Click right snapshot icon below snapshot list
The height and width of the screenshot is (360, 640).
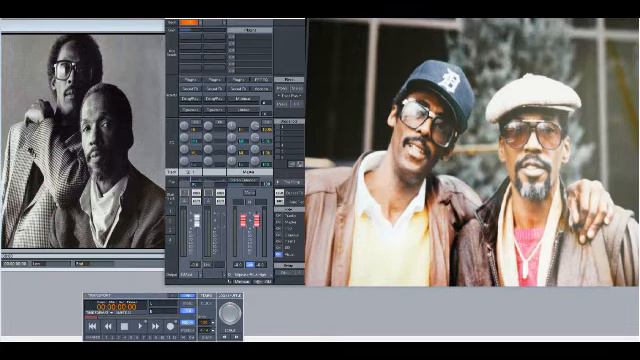tap(300, 164)
